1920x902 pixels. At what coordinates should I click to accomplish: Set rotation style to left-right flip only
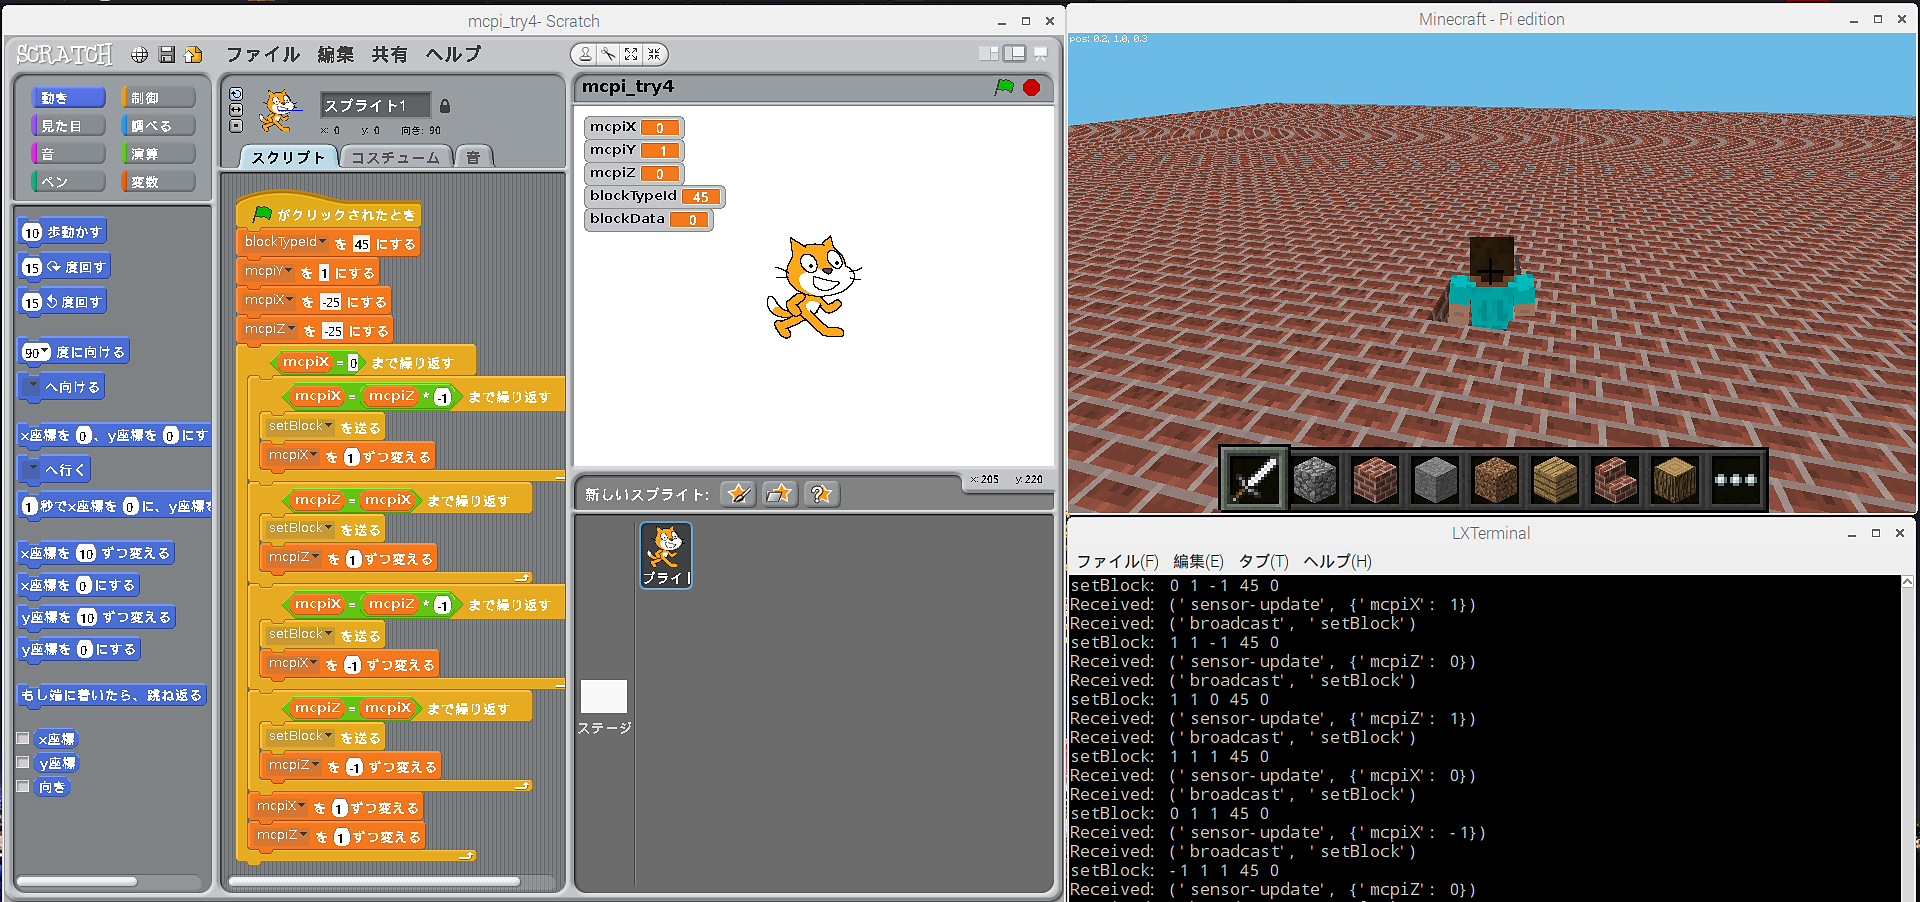236,110
